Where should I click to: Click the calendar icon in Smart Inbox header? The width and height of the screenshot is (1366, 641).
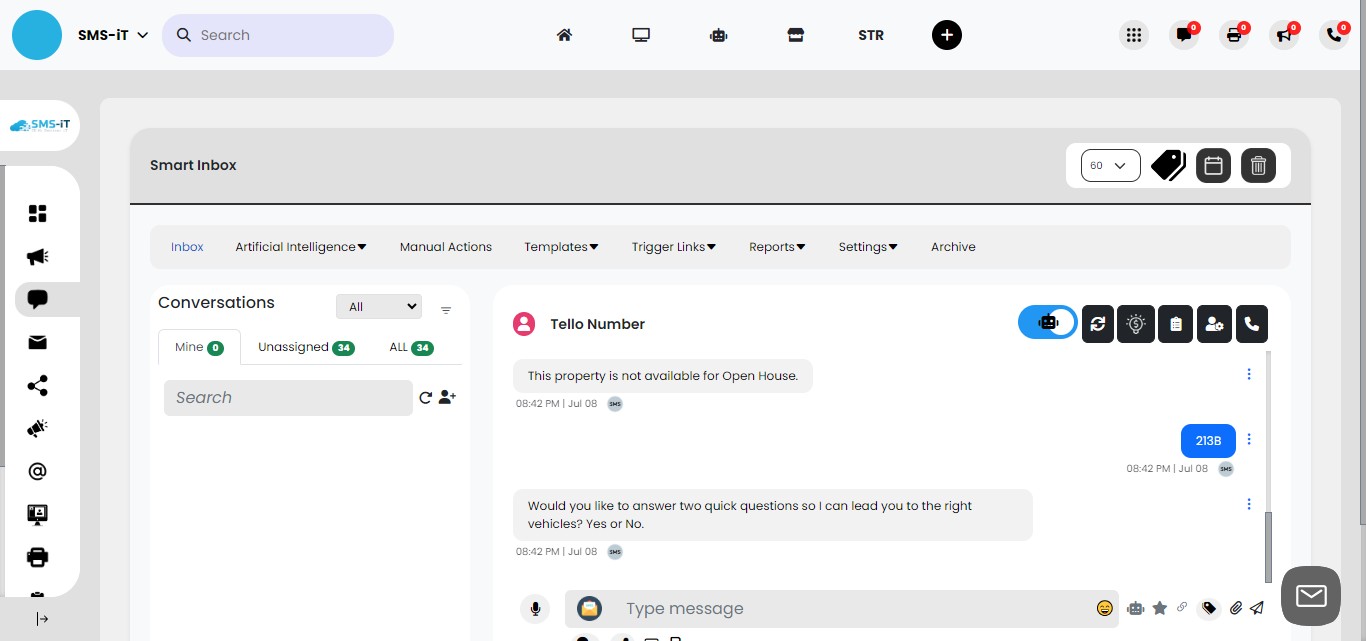[1214, 165]
